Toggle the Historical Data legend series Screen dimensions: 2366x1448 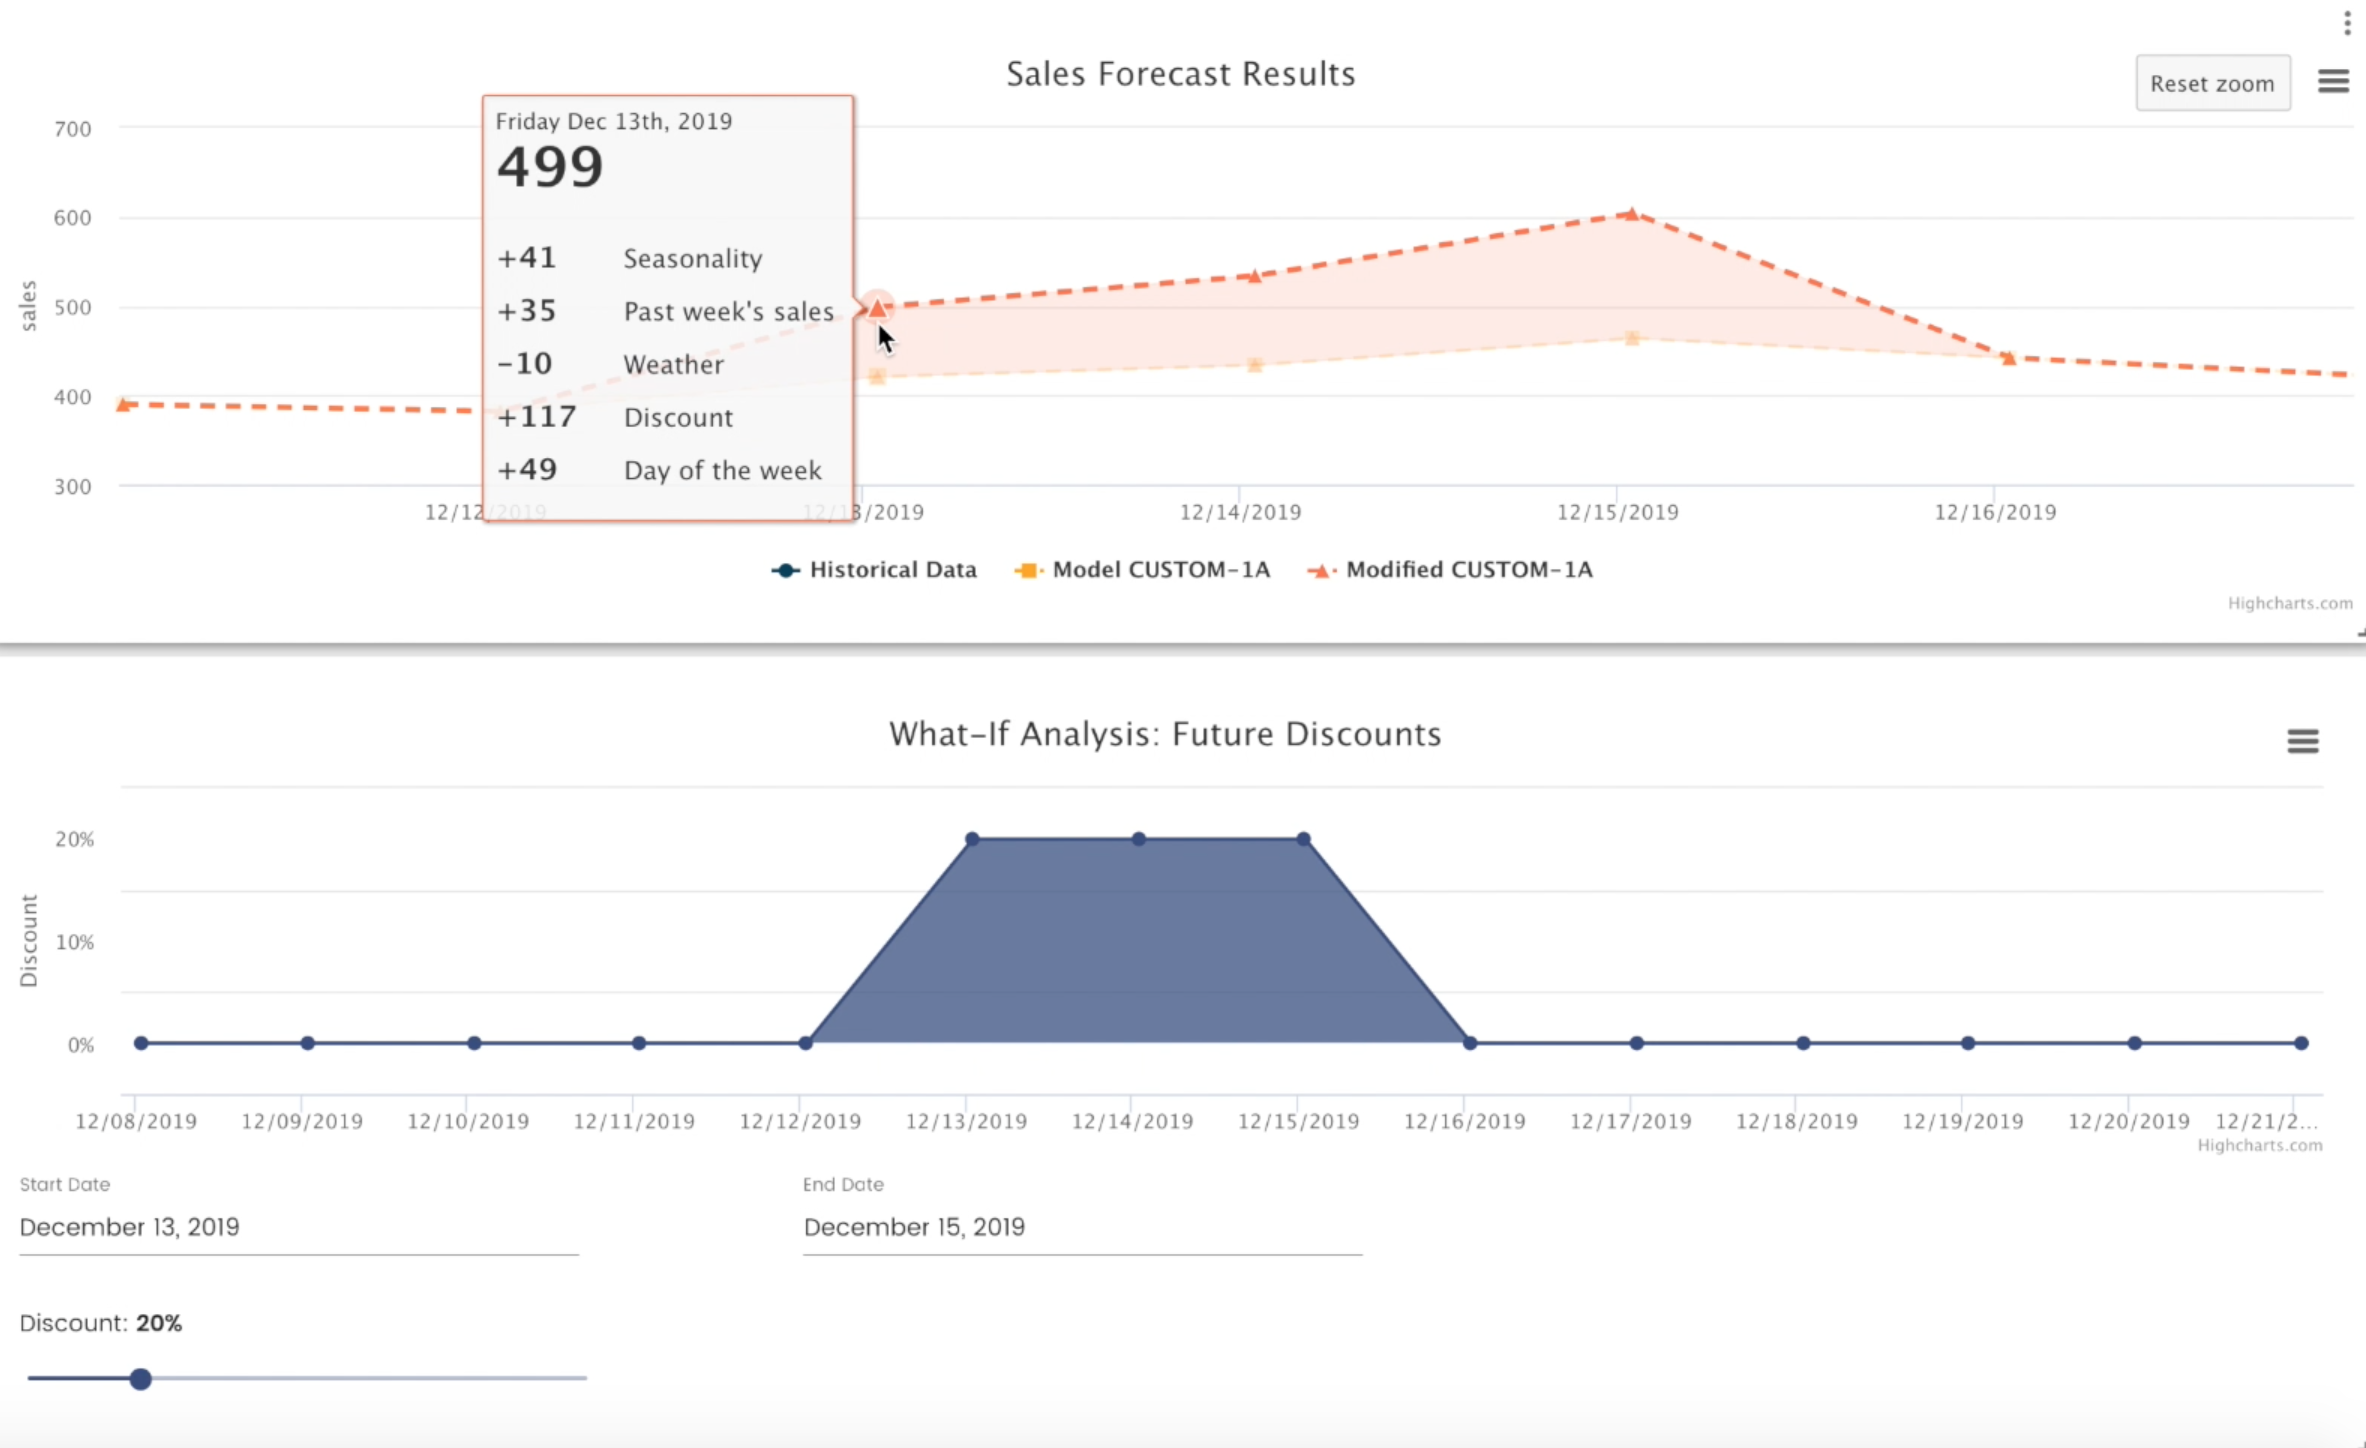(874, 570)
